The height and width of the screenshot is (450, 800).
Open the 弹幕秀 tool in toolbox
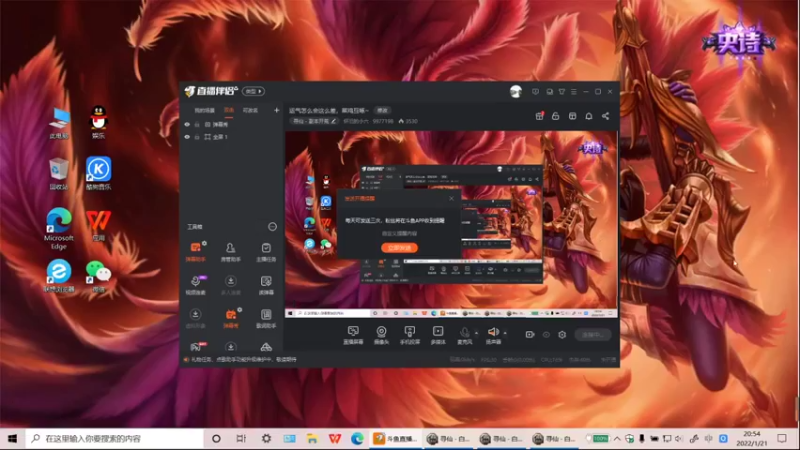[x=231, y=318]
